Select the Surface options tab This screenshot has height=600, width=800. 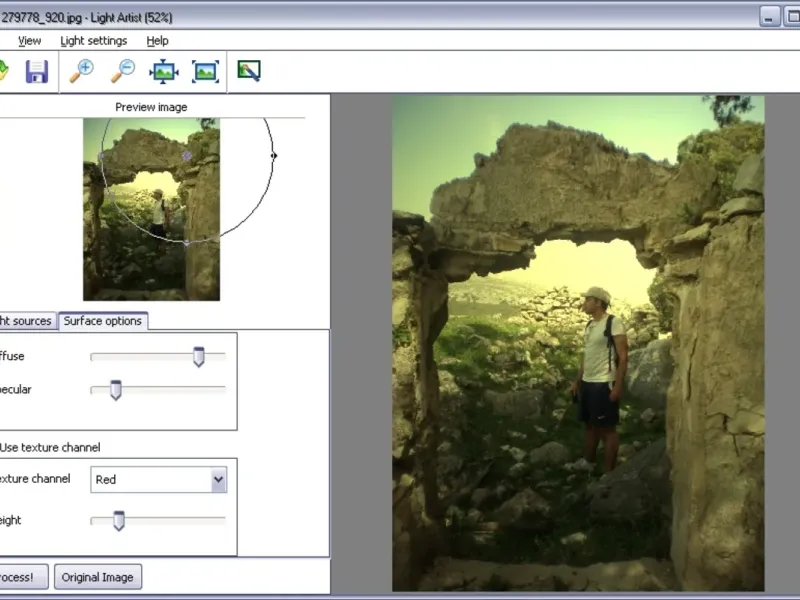click(103, 321)
